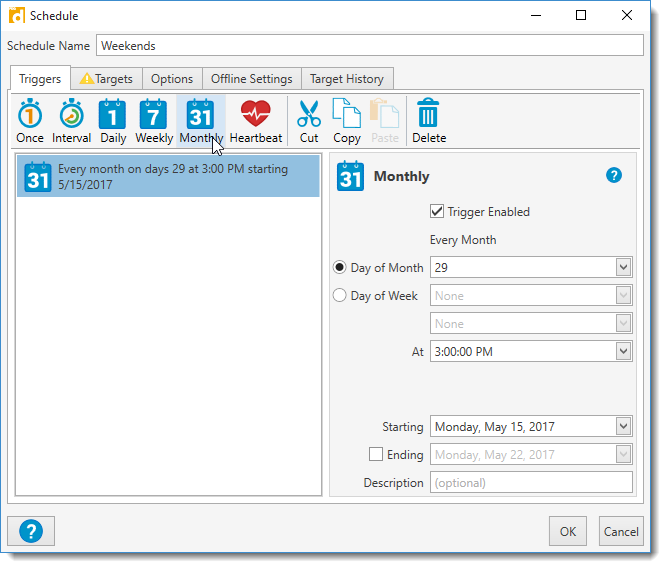
Task: Delete the selected trigger
Action: point(429,121)
